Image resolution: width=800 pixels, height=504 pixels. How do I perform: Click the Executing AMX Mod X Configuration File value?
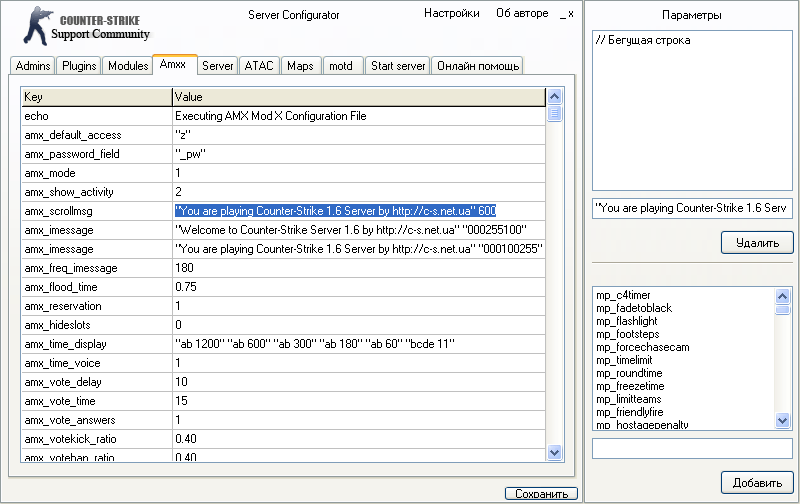(x=359, y=116)
